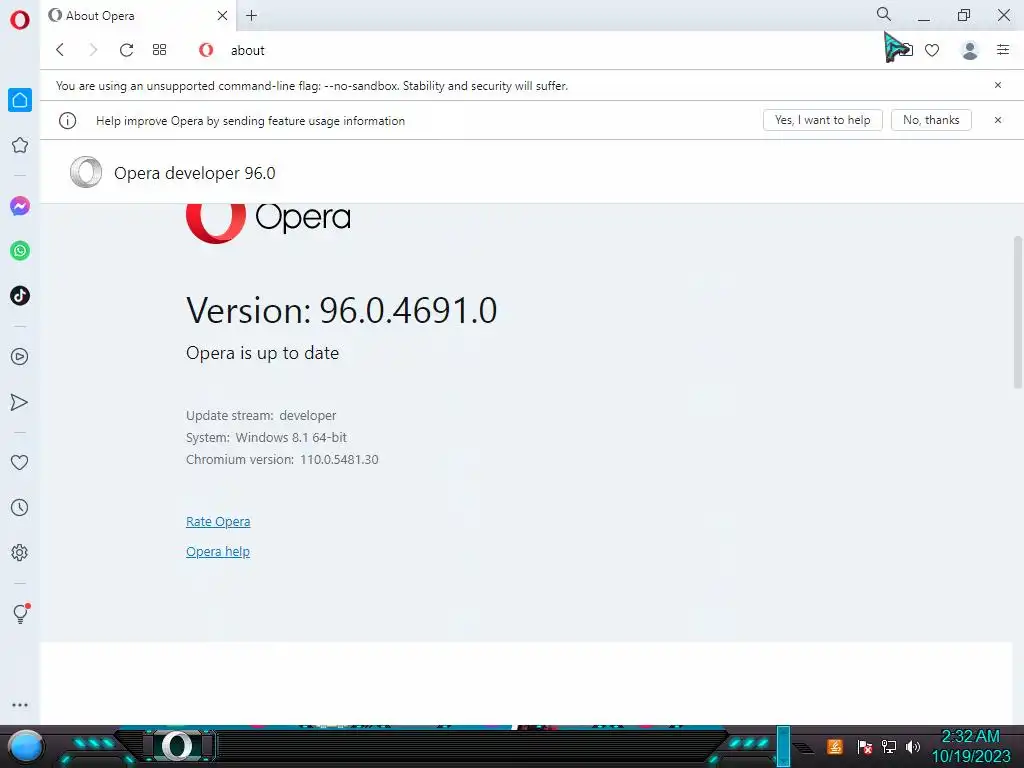
Task: Open TikTok in the sidebar
Action: pos(20,296)
